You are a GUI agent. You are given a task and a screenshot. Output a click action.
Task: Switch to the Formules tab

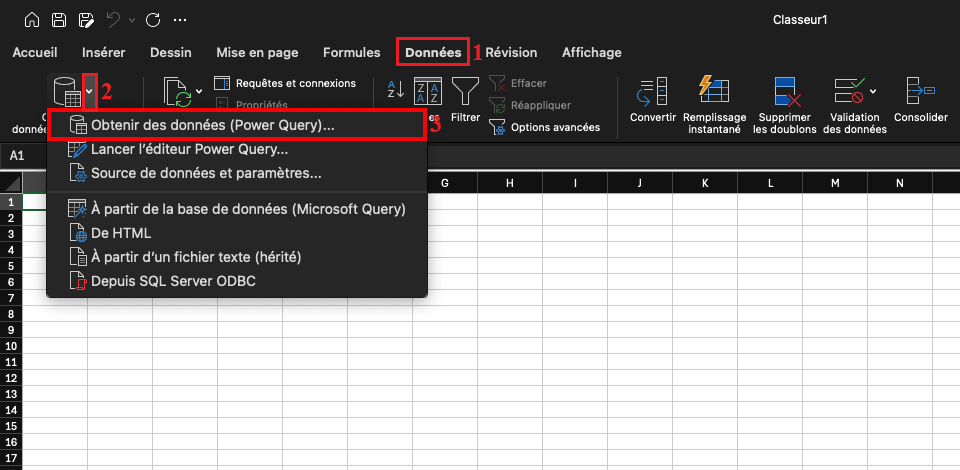pyautogui.click(x=351, y=52)
